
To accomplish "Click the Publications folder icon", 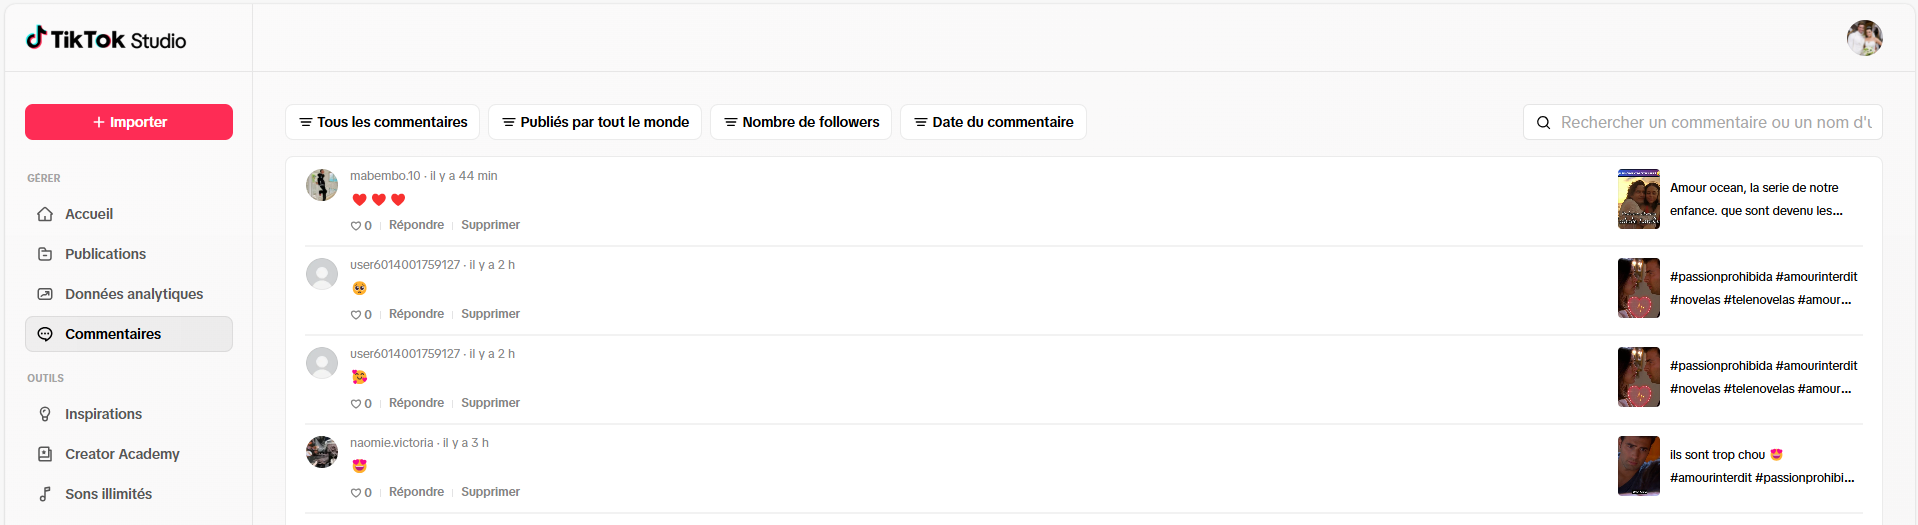I will coord(45,254).
